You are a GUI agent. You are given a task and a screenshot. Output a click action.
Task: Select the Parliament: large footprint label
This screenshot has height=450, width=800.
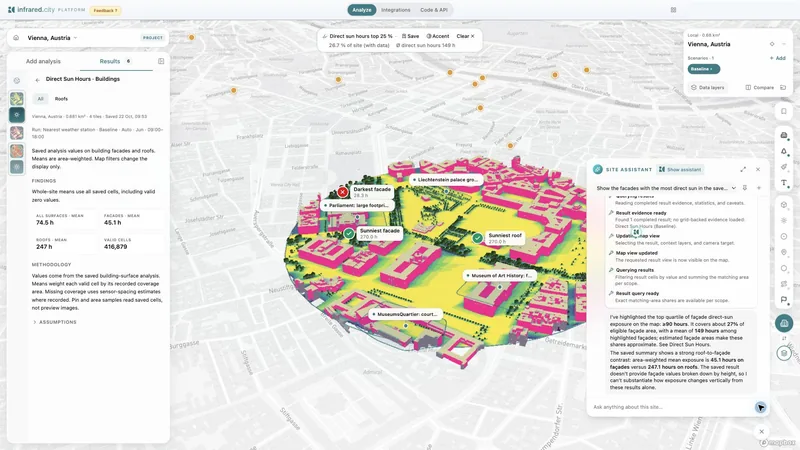[358, 205]
